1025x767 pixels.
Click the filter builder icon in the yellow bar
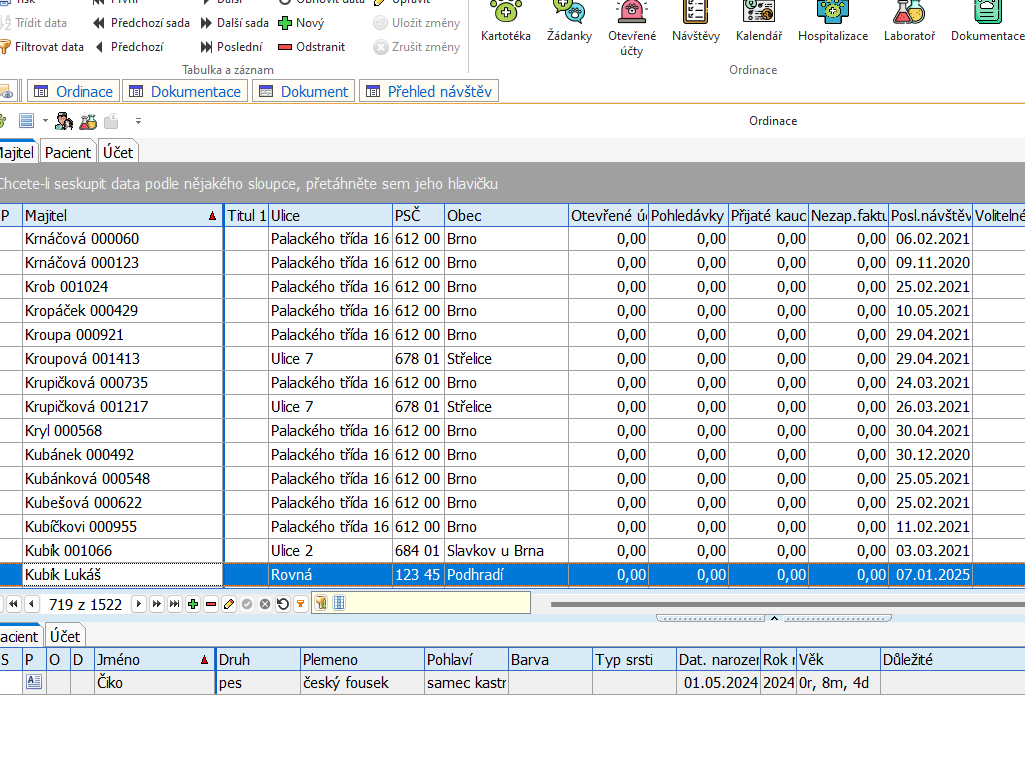tap(321, 604)
